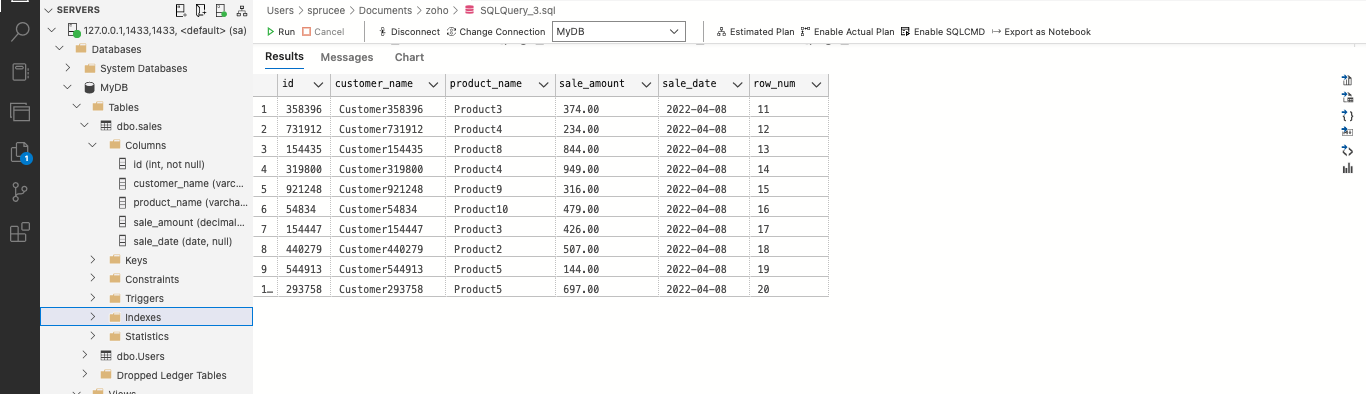1366x394 pixels.
Task: Save results as JSON
Action: (1347, 115)
